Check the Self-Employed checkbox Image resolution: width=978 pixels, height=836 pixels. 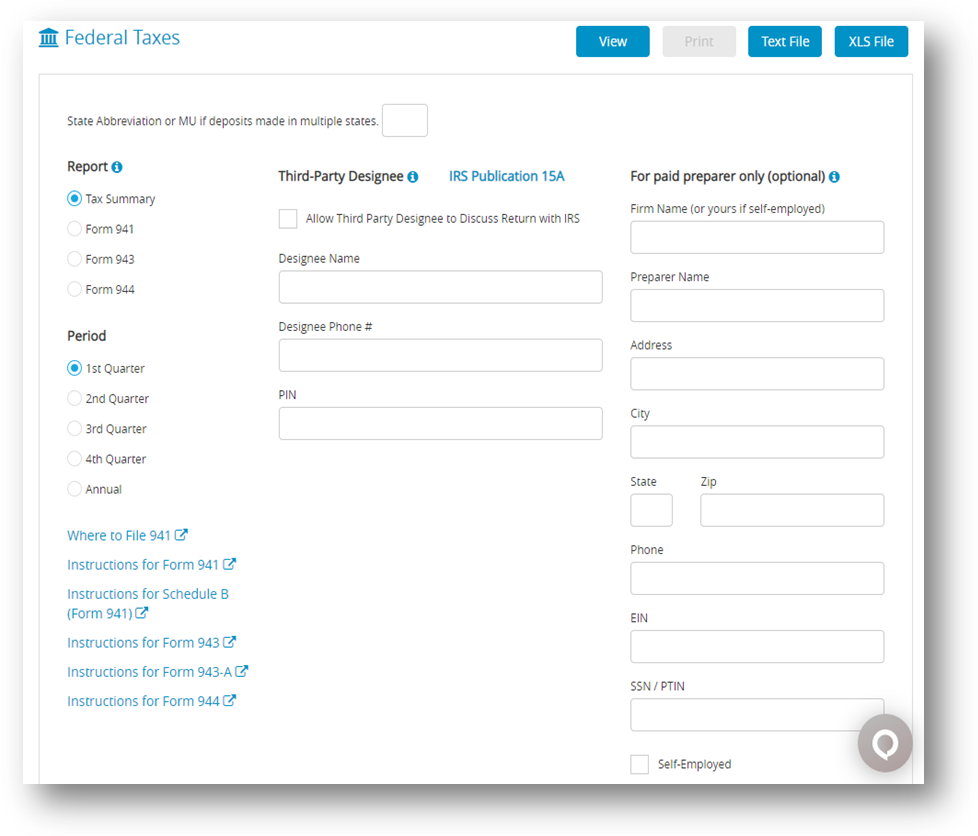(x=639, y=763)
